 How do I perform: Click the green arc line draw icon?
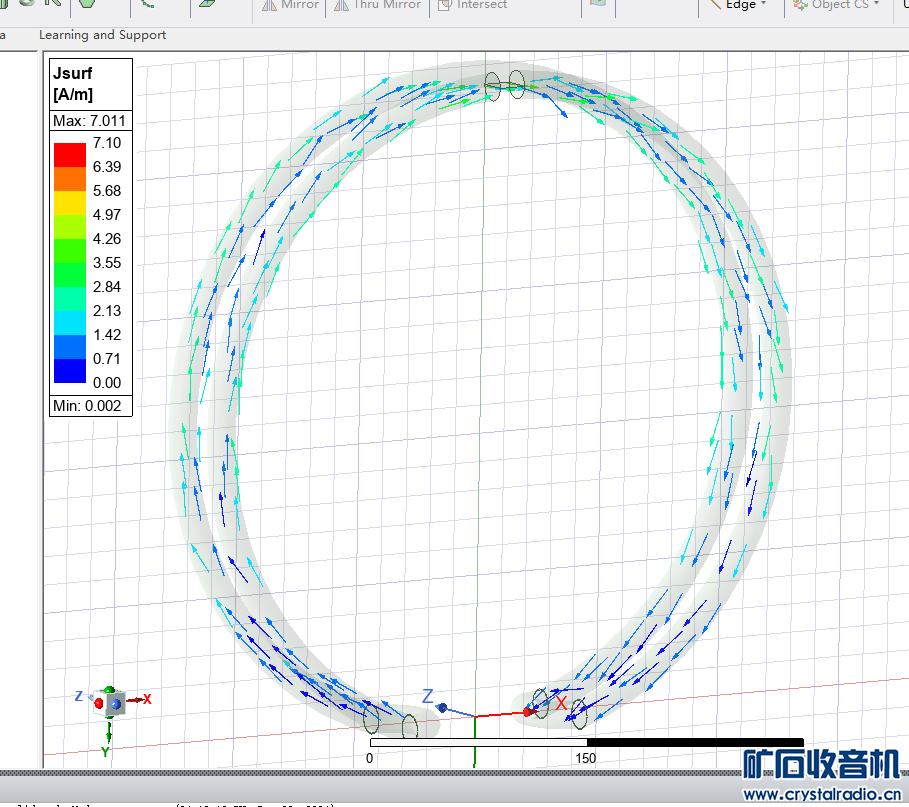tap(148, 4)
